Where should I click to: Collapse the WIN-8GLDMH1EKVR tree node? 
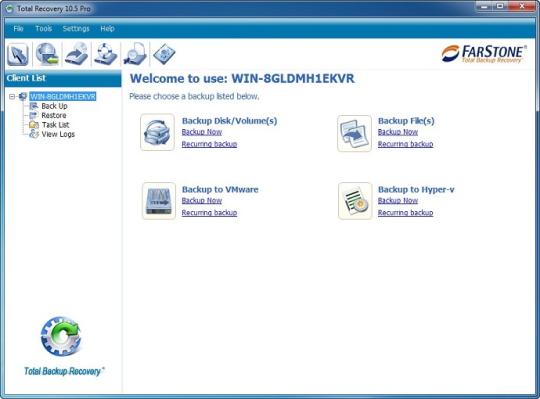point(12,96)
